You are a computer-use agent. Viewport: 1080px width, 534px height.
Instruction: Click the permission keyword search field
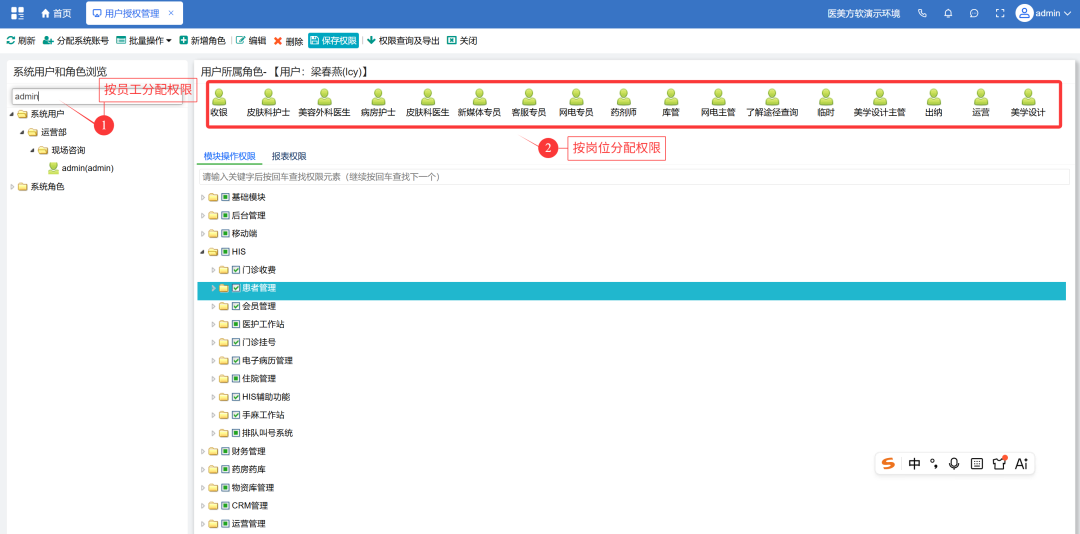pyautogui.click(x=632, y=177)
